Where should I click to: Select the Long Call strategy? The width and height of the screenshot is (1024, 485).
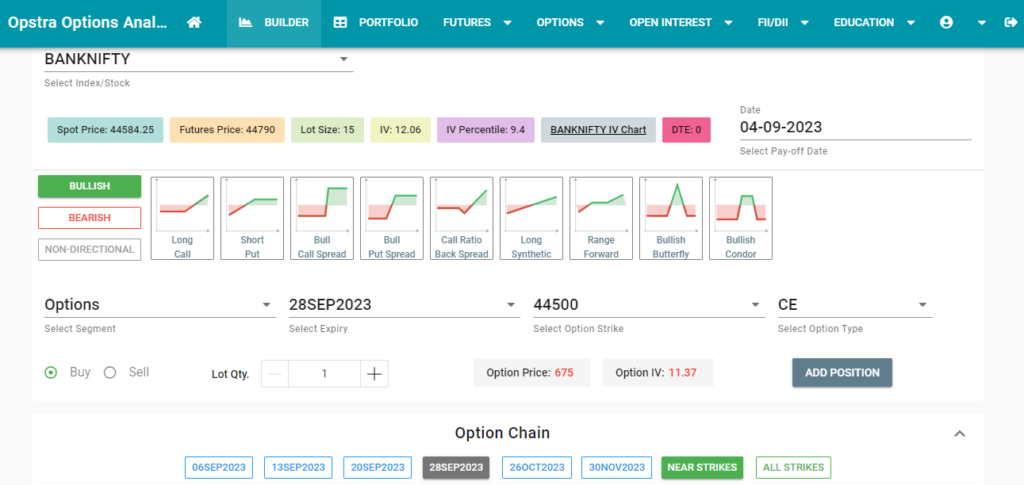pyautogui.click(x=182, y=219)
